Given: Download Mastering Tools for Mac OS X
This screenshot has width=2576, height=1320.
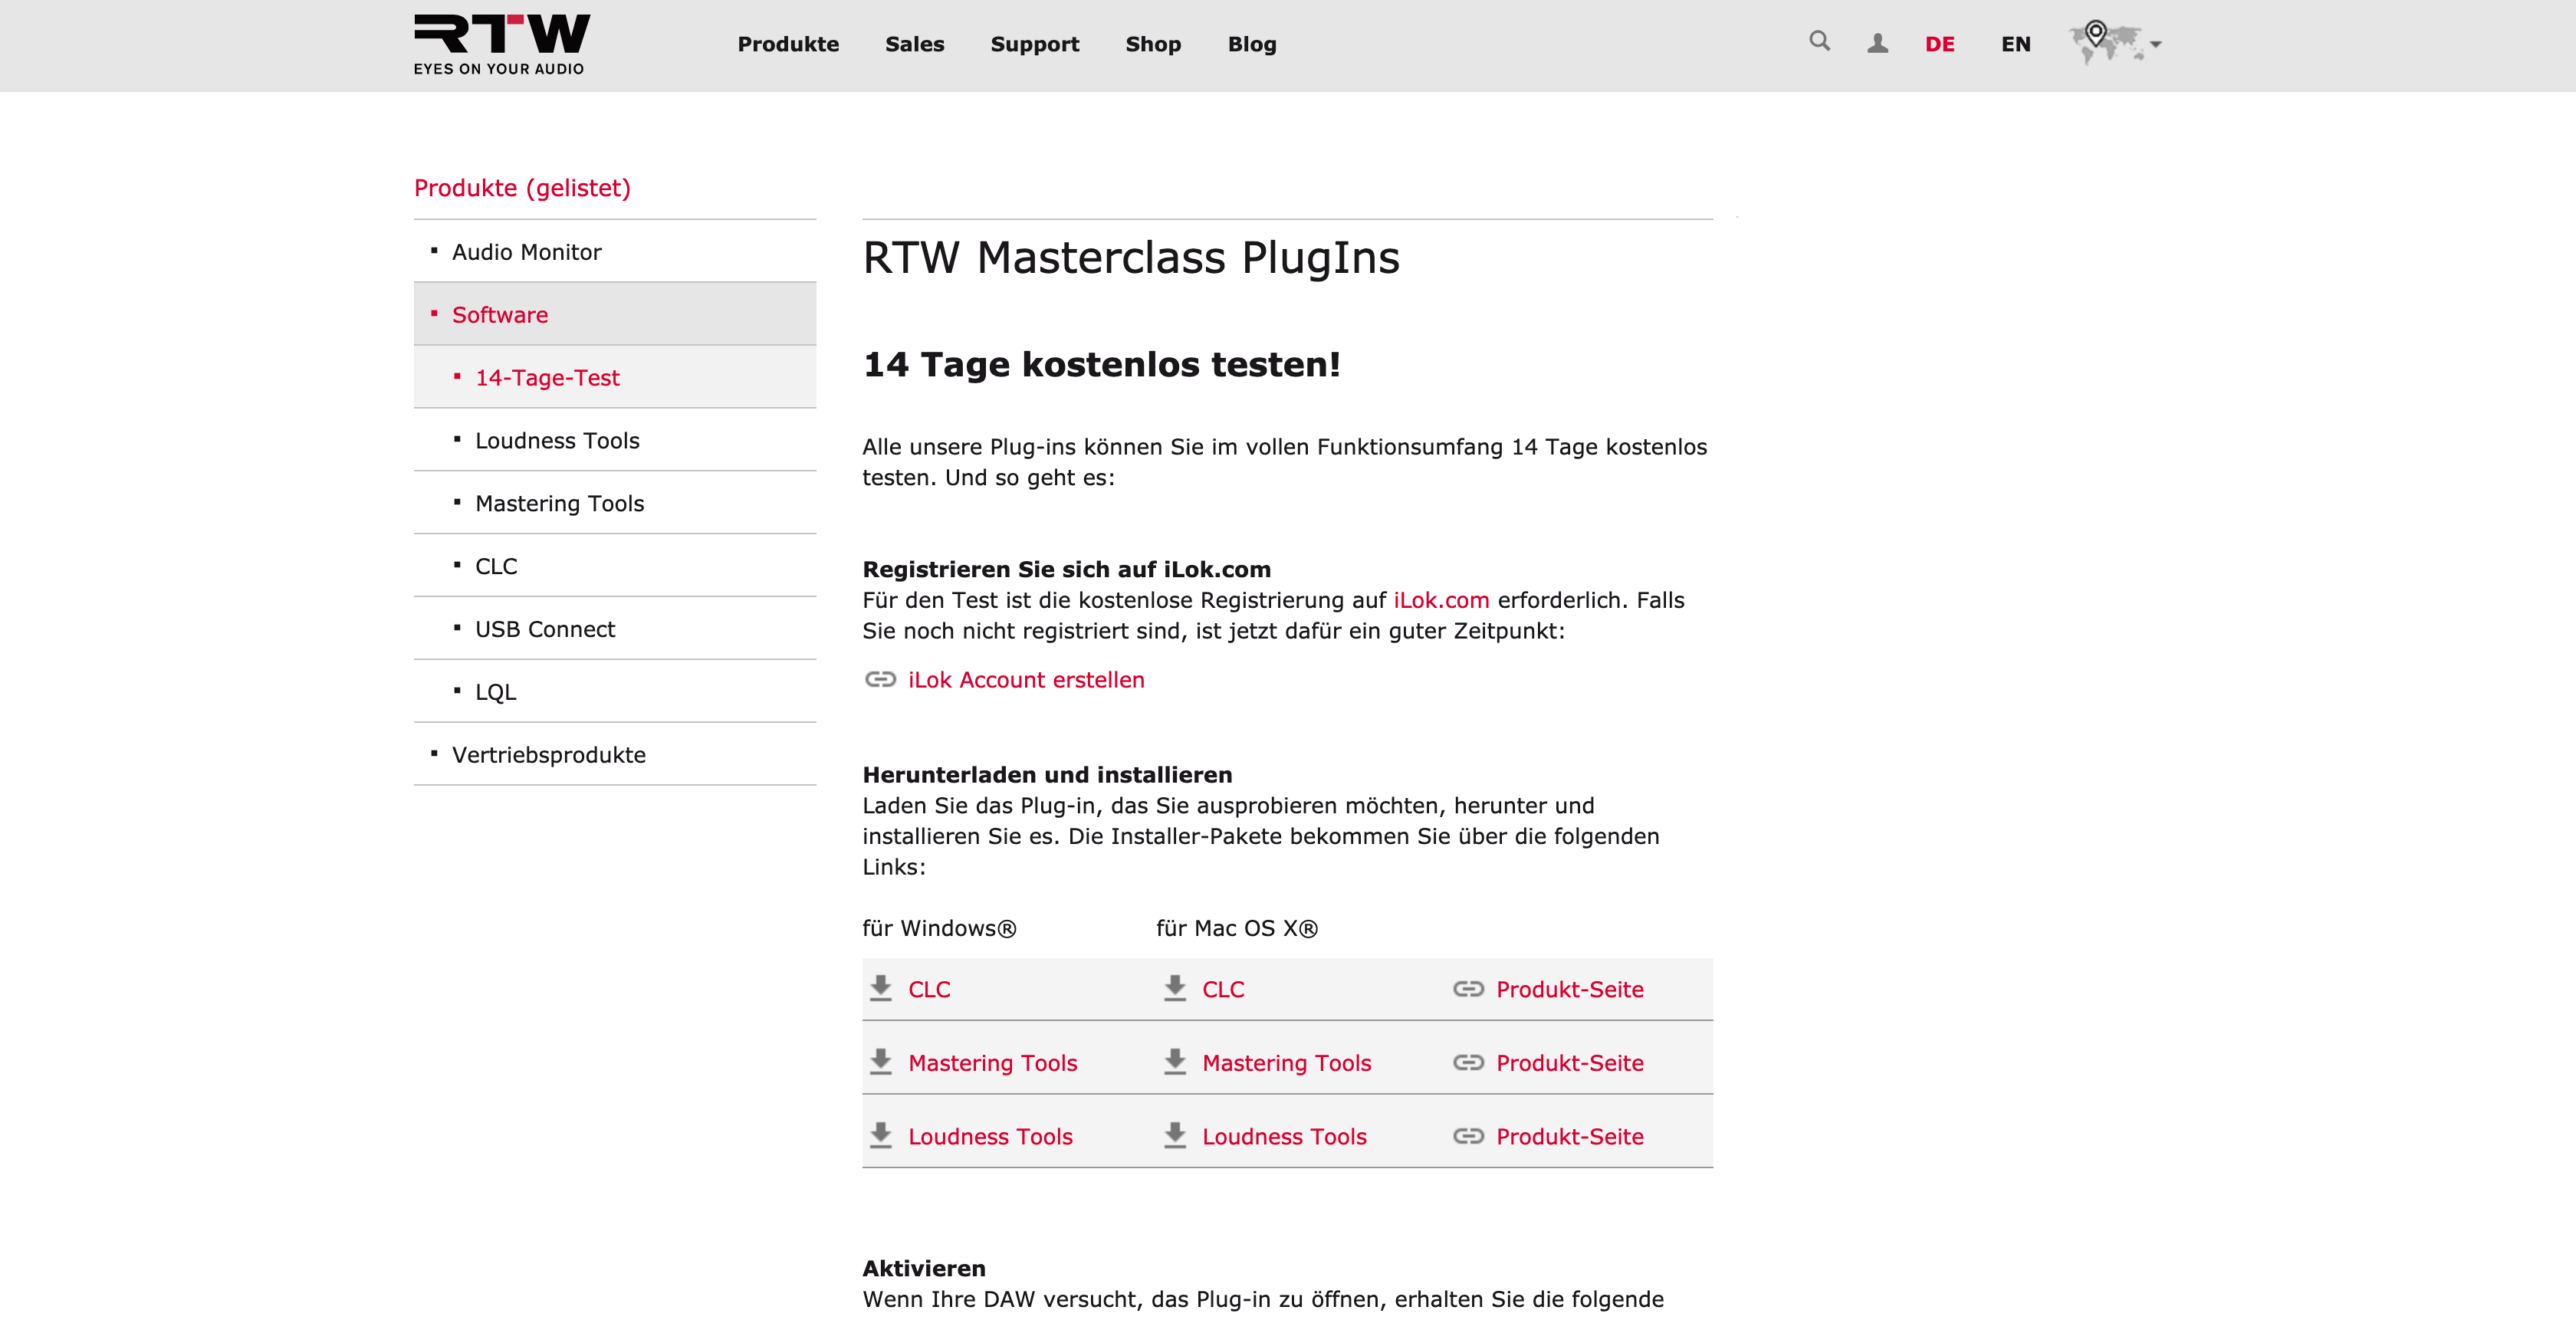Looking at the screenshot, I should [x=1286, y=1063].
